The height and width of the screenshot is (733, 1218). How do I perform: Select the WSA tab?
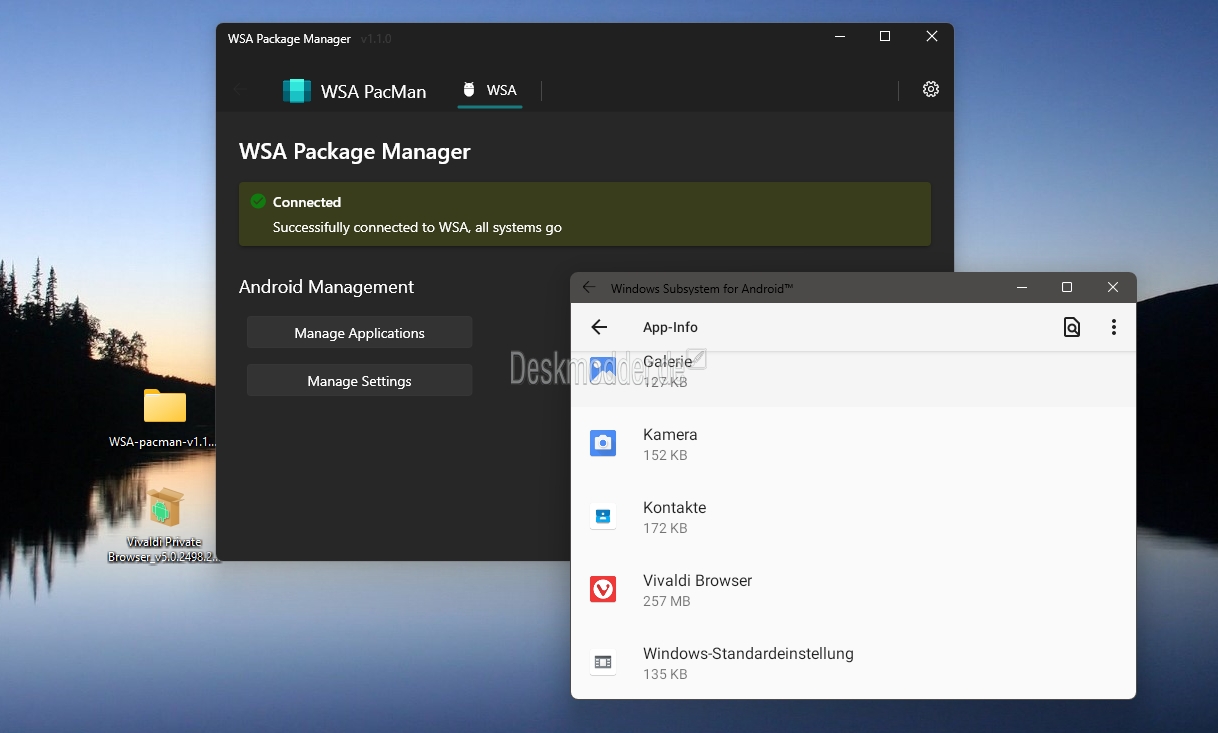(x=490, y=90)
